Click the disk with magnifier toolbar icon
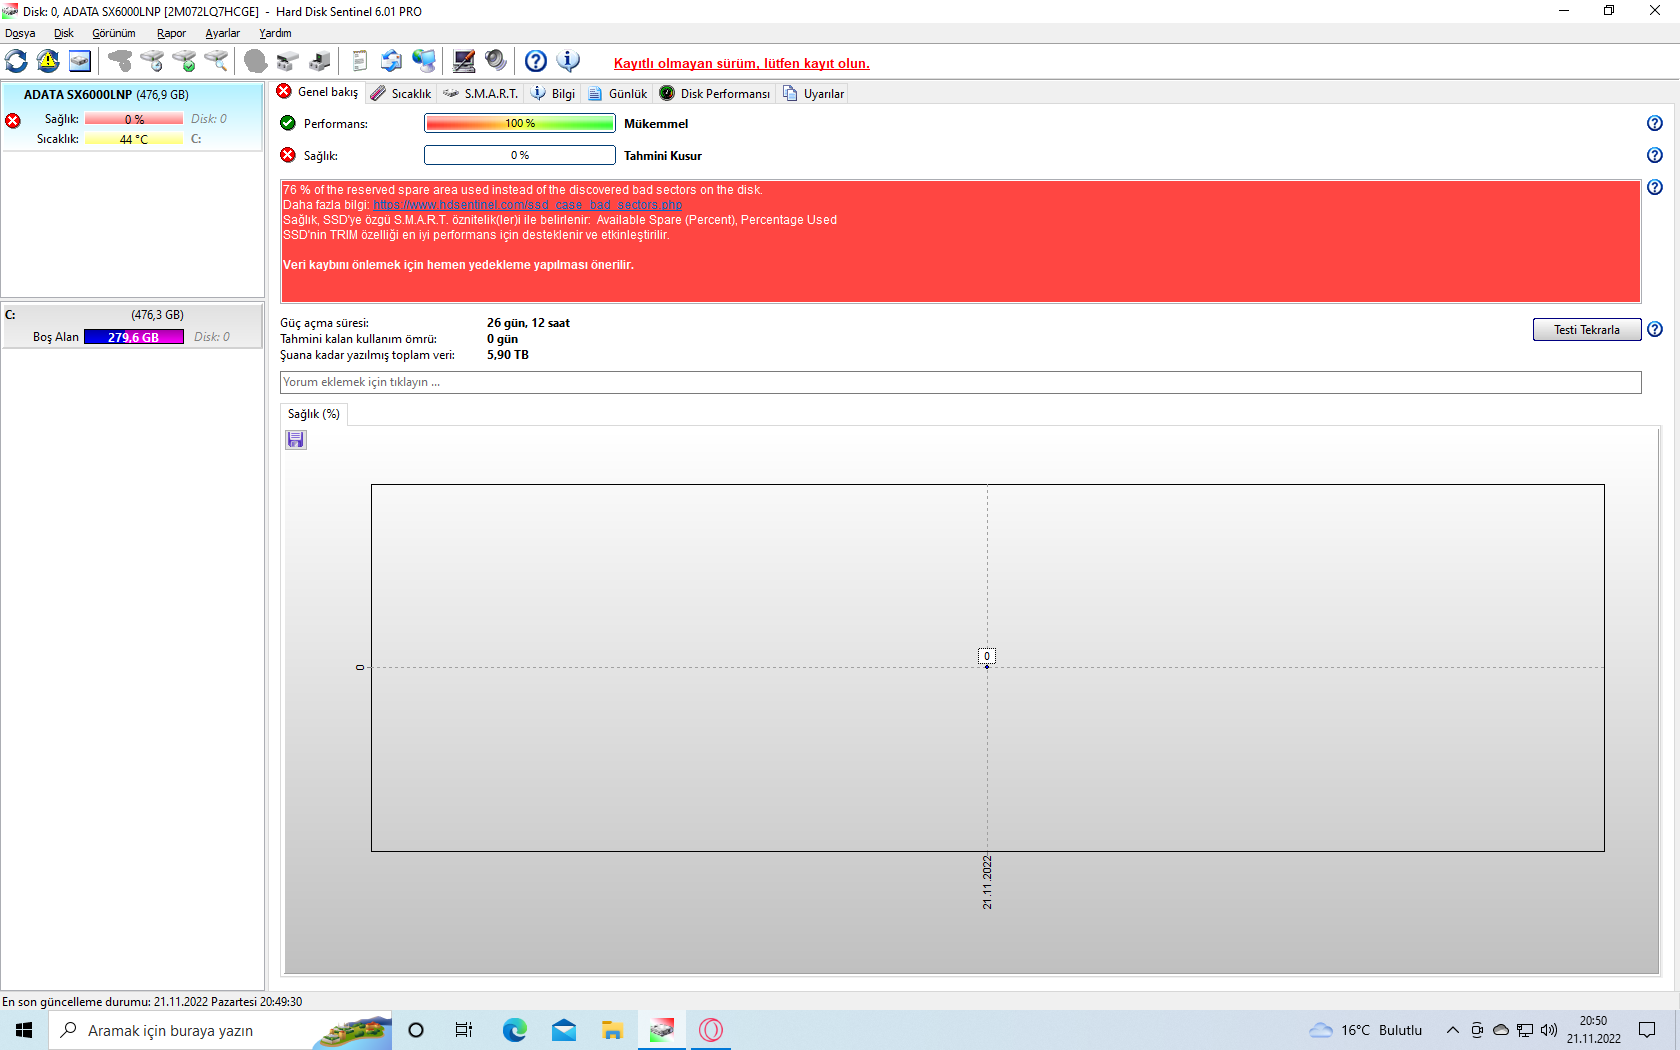The width and height of the screenshot is (1680, 1050). (x=216, y=61)
